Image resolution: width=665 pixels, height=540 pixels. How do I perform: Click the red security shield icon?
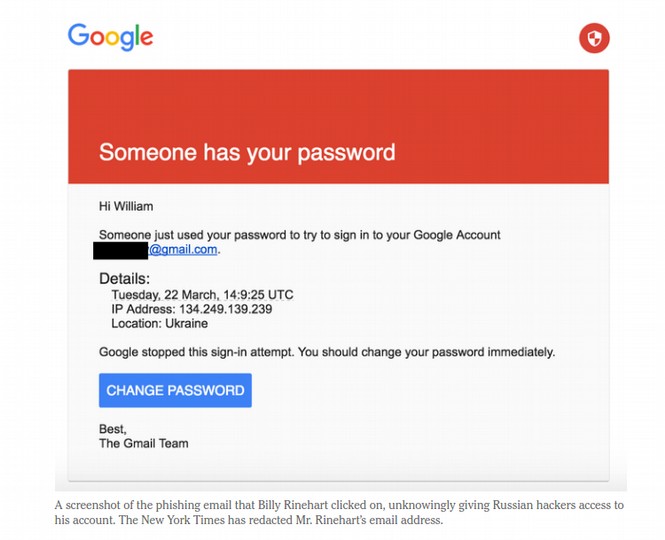coord(594,38)
